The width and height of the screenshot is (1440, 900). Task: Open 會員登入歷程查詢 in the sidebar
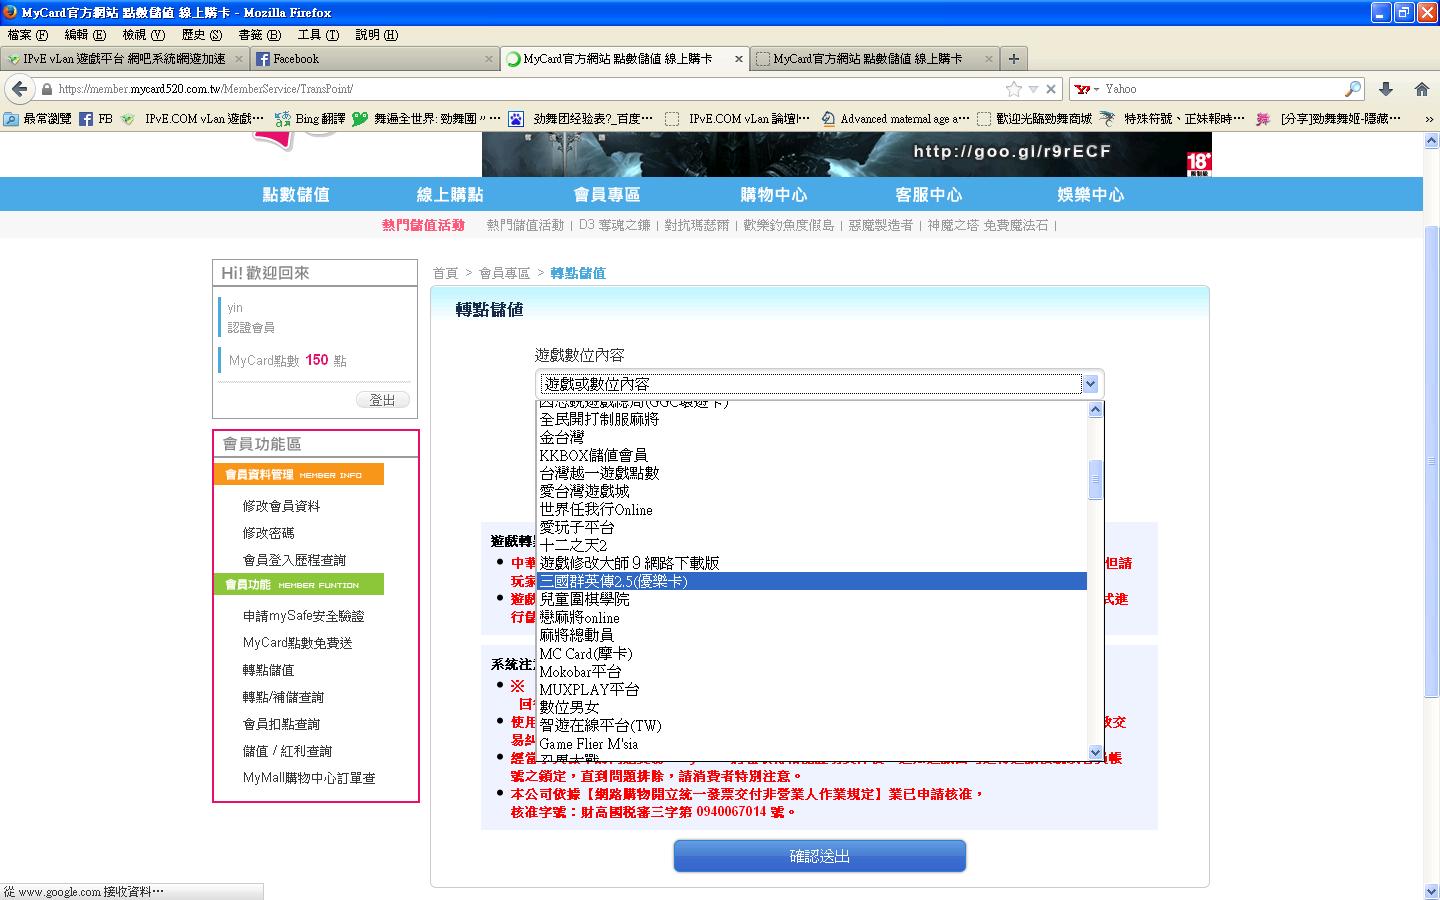[294, 560]
